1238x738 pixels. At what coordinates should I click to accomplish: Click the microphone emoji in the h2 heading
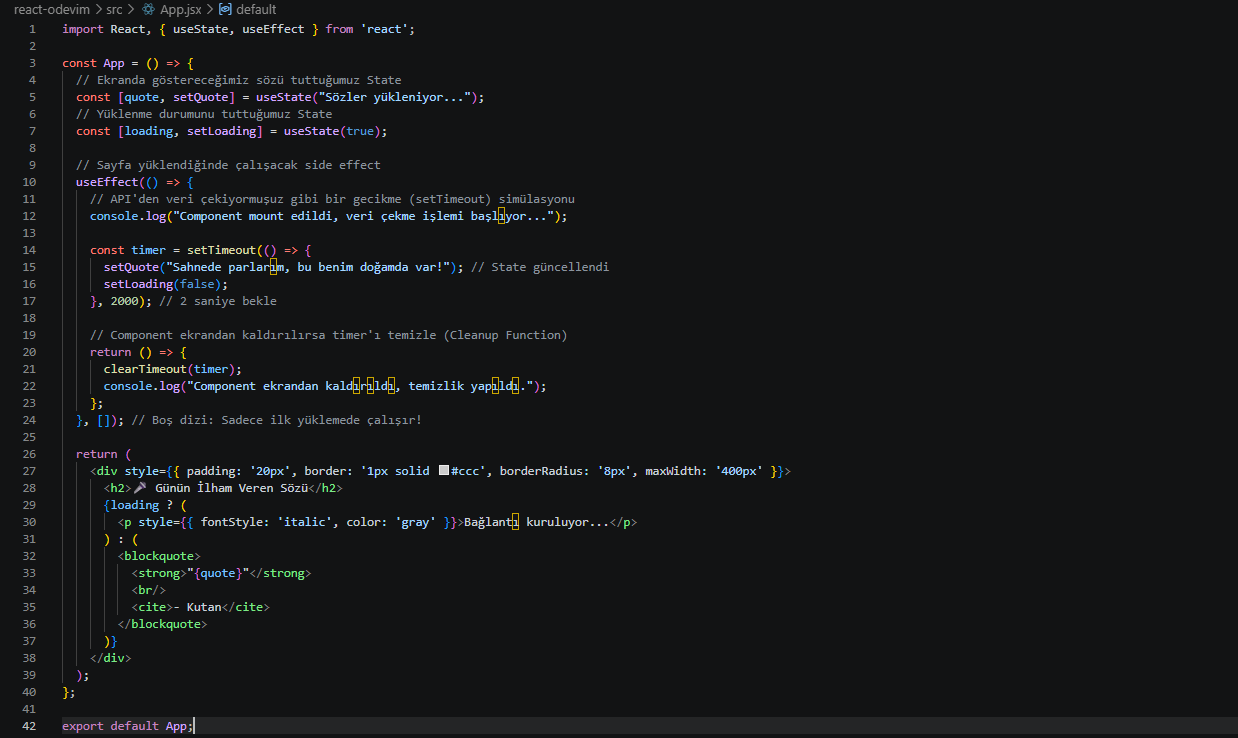[139, 488]
